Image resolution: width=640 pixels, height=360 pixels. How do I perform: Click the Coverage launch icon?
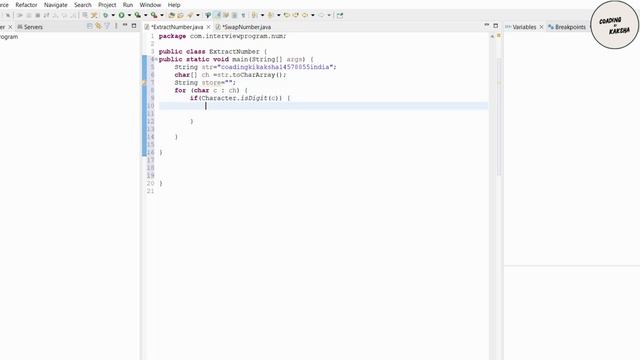tap(138, 15)
